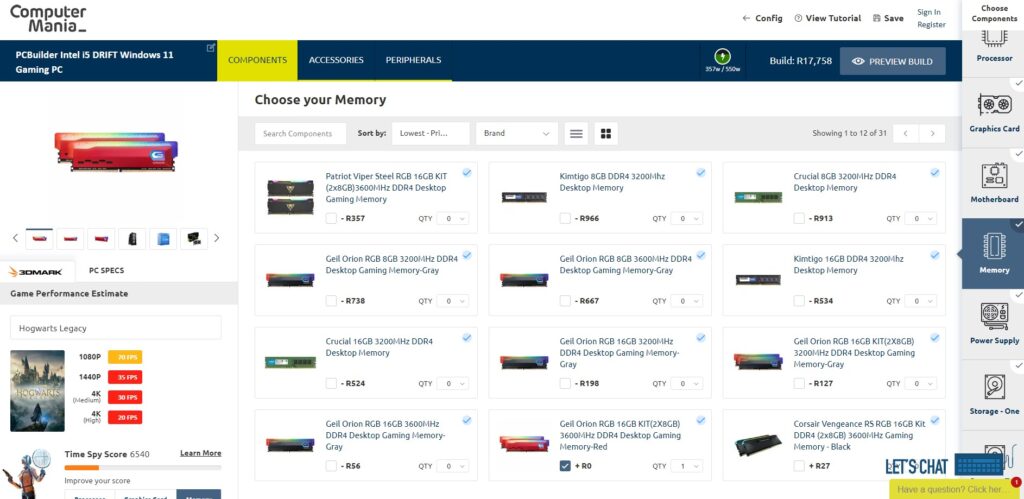Click the power wattage indicator icon
The width and height of the screenshot is (1024, 499).
coord(722,56)
